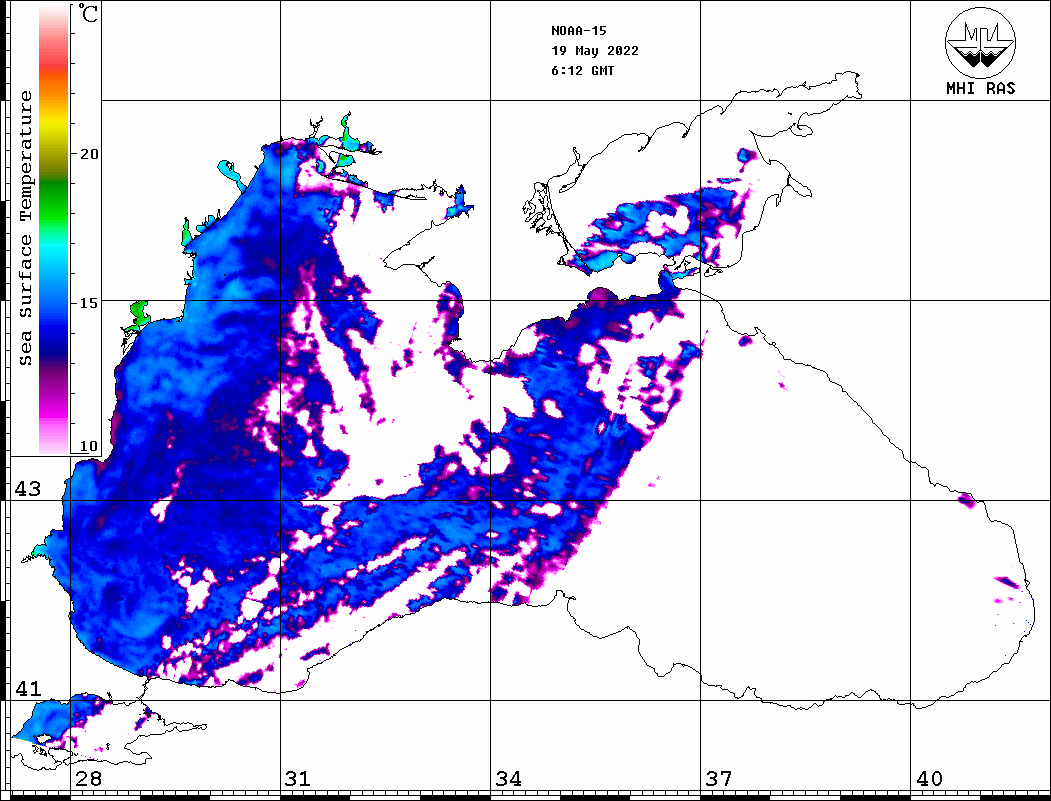Click the 10 degree scale tick label
Viewport: 1051px width, 801px height.
[89, 446]
